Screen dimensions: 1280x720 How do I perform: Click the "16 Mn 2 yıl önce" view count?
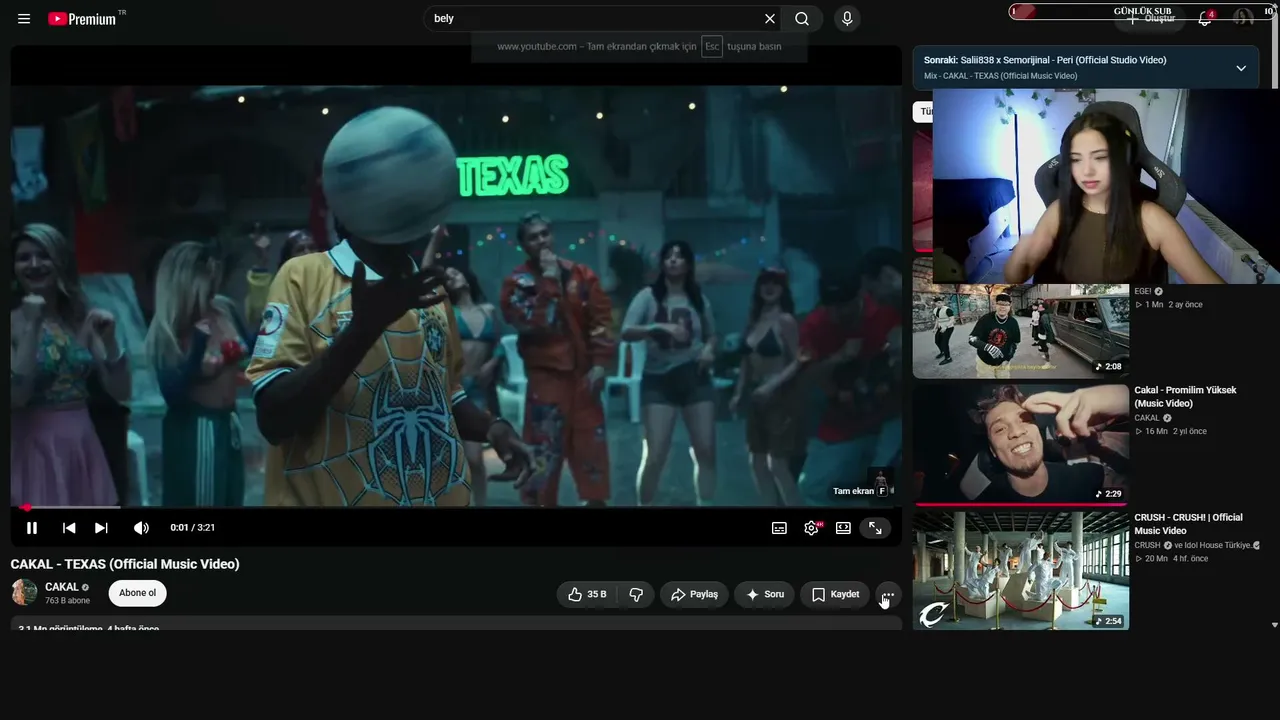[1171, 432]
